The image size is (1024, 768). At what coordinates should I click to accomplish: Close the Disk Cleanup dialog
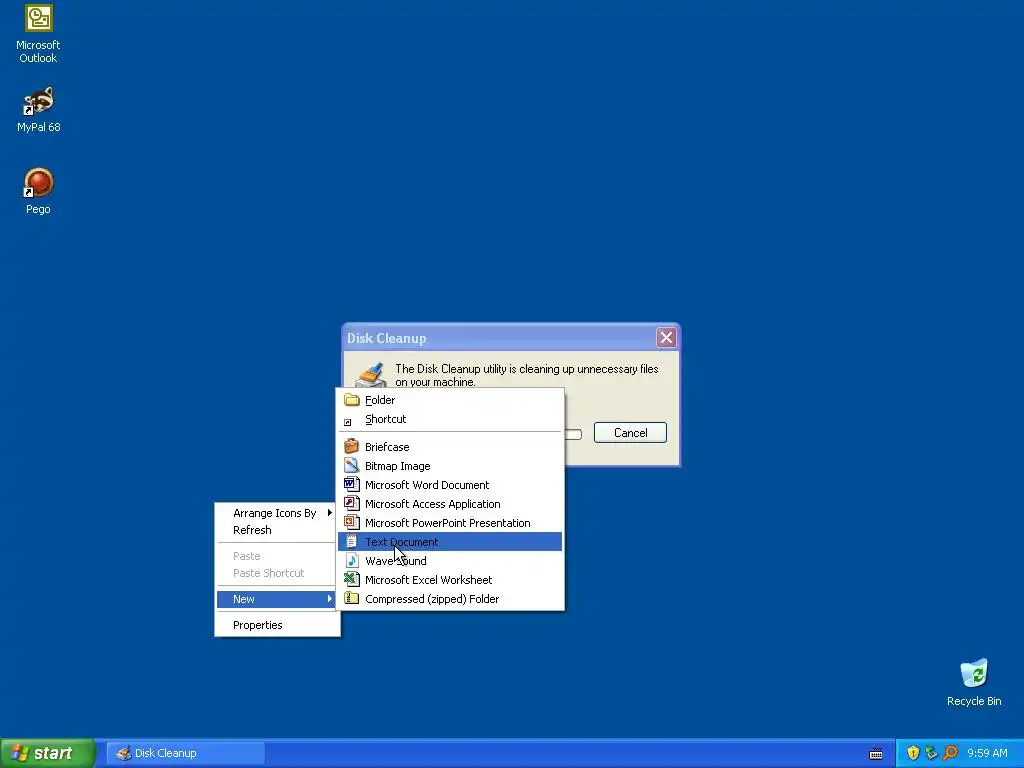[x=666, y=338]
